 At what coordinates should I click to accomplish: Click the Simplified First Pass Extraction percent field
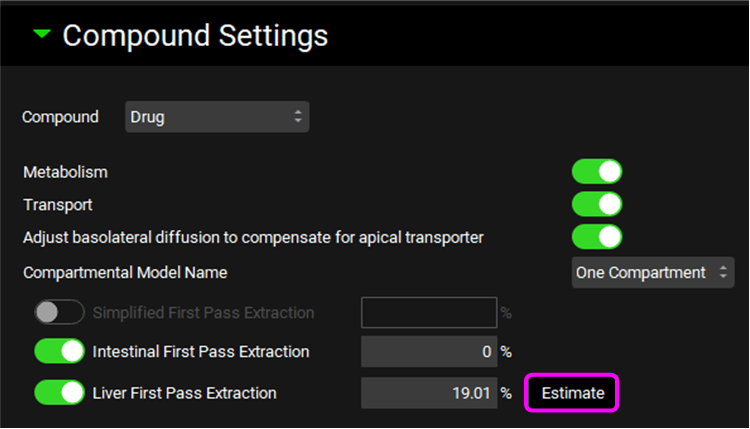[x=428, y=313]
